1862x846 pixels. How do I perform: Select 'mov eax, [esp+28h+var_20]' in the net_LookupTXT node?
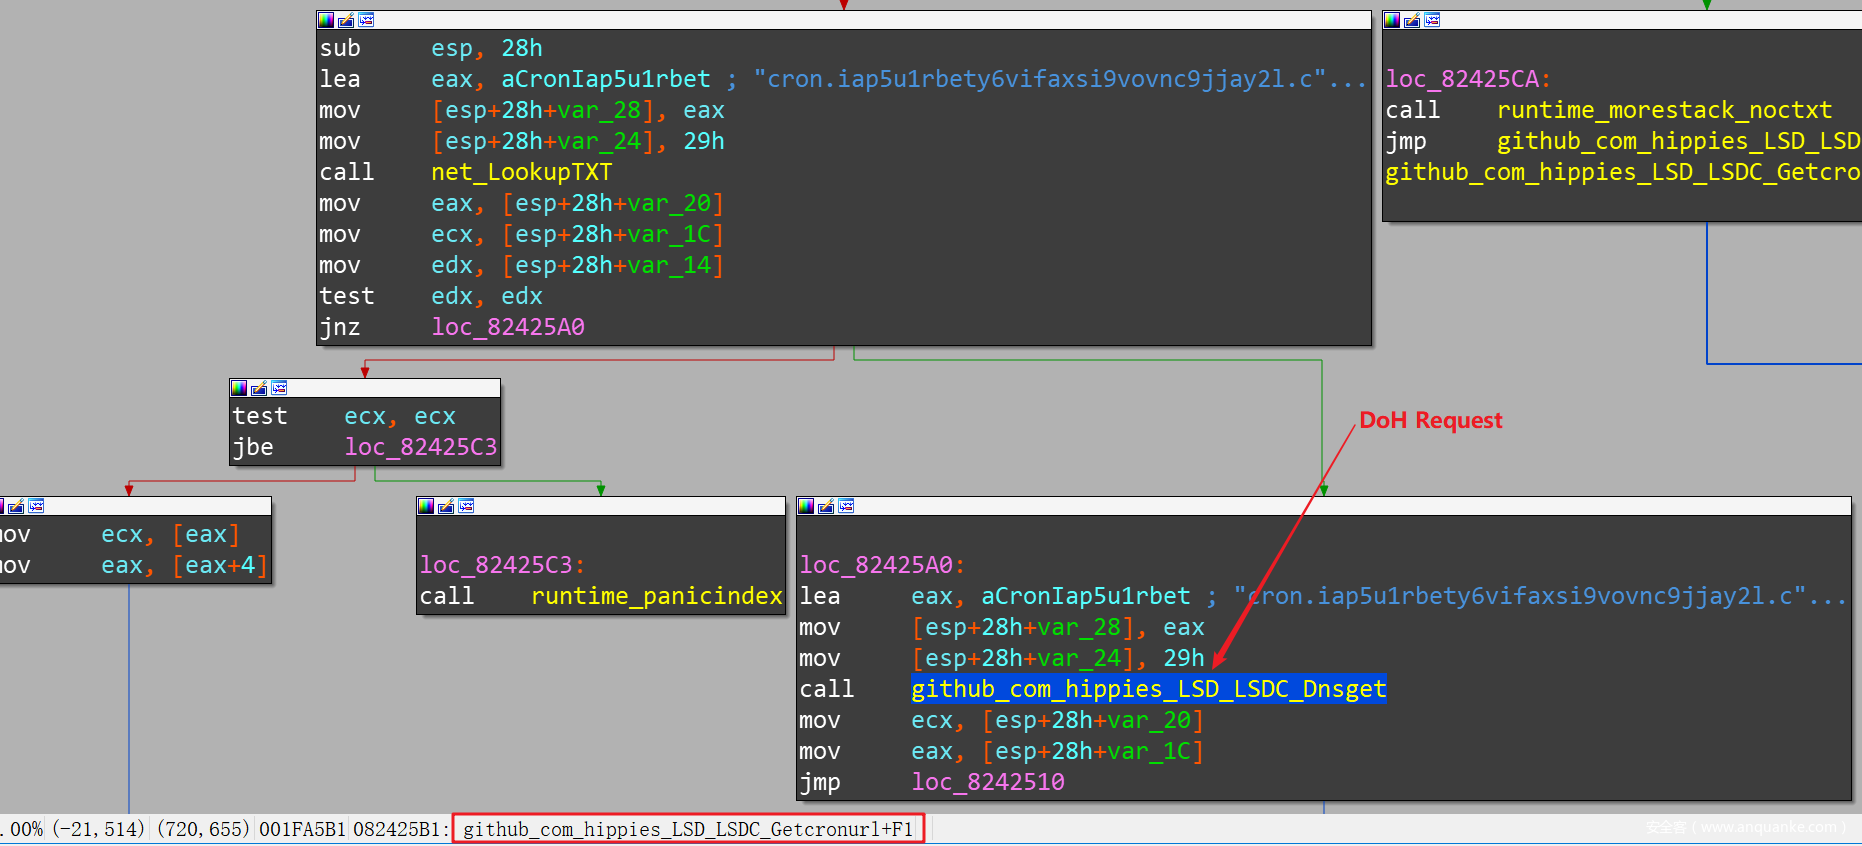coord(522,203)
